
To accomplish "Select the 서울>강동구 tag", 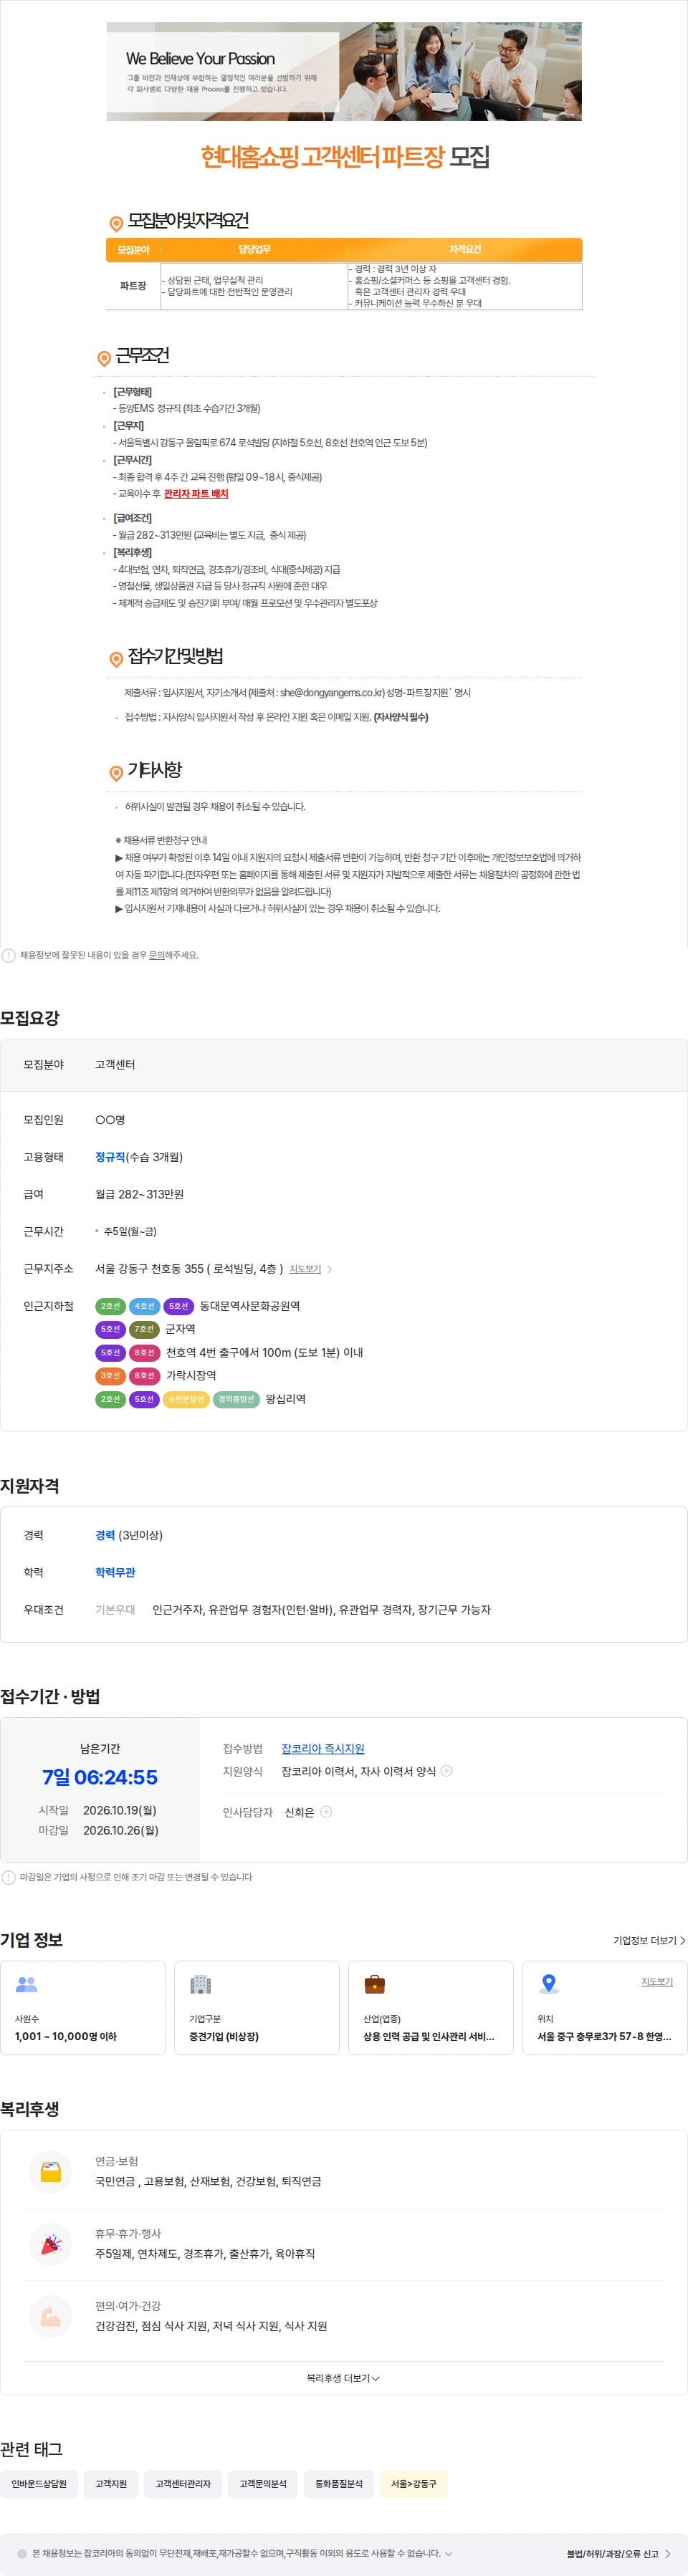I will pos(414,2484).
